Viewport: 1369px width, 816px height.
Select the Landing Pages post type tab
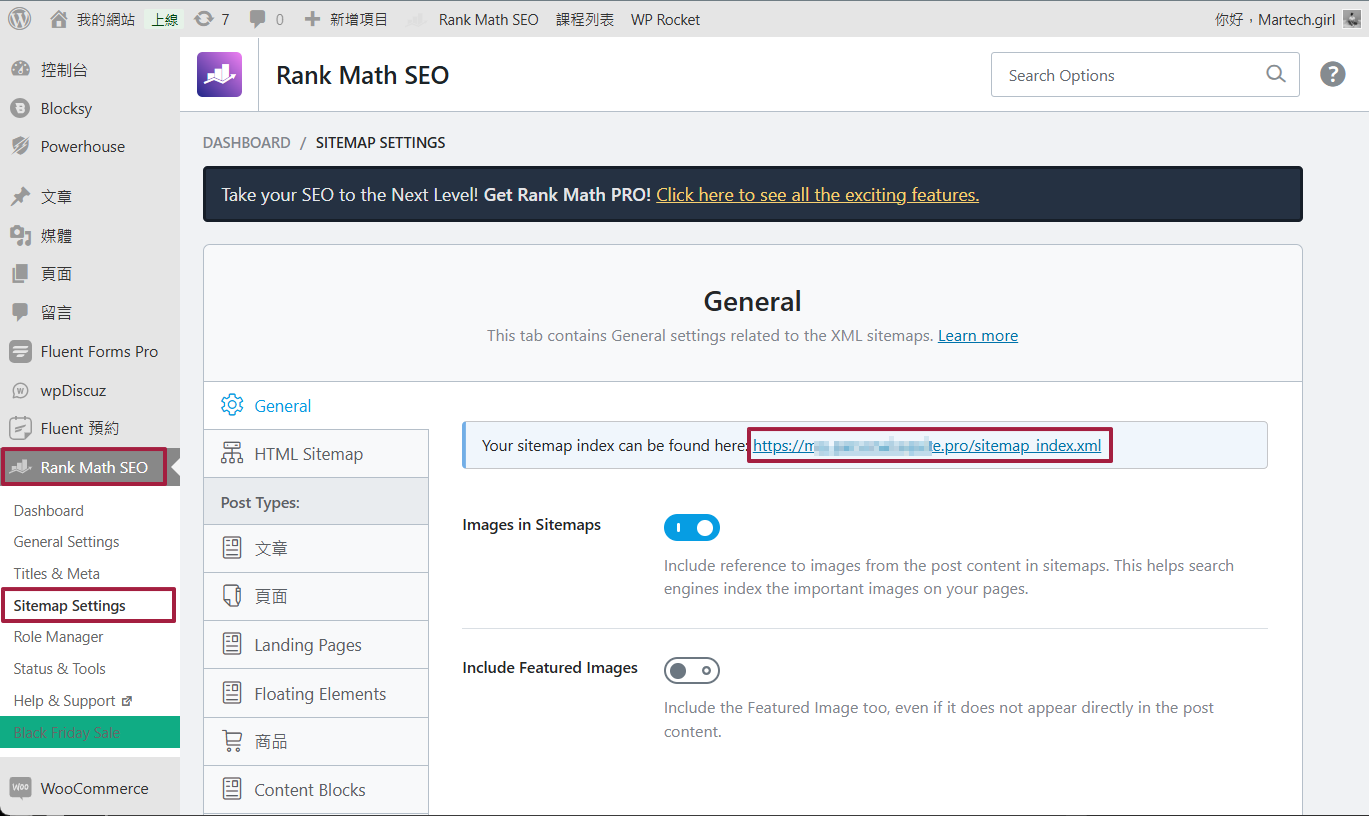pos(307,645)
